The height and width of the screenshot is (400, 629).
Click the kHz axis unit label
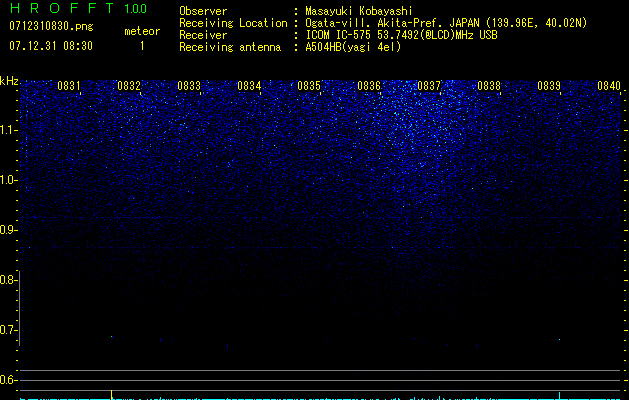[9, 81]
